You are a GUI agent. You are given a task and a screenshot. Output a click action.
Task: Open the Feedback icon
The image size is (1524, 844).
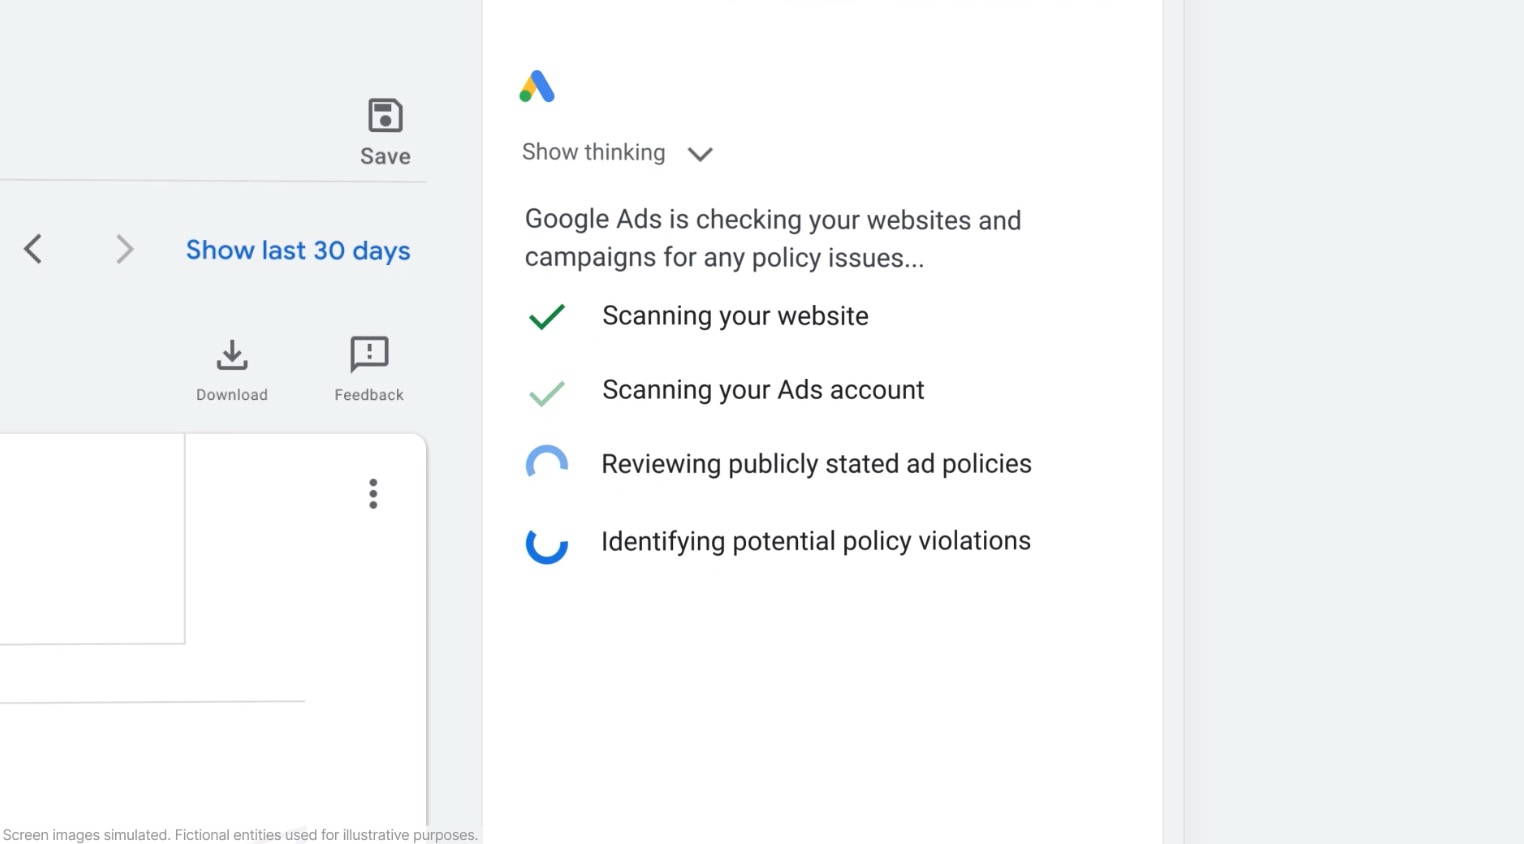[369, 354]
